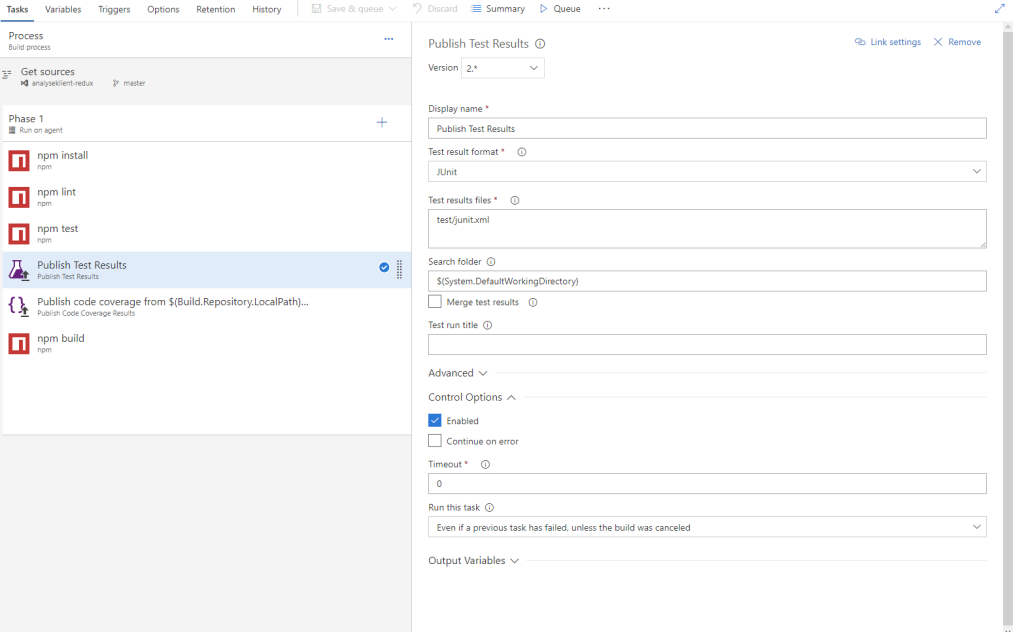Switch to the Variables tab
1024x632 pixels.
coord(63,9)
